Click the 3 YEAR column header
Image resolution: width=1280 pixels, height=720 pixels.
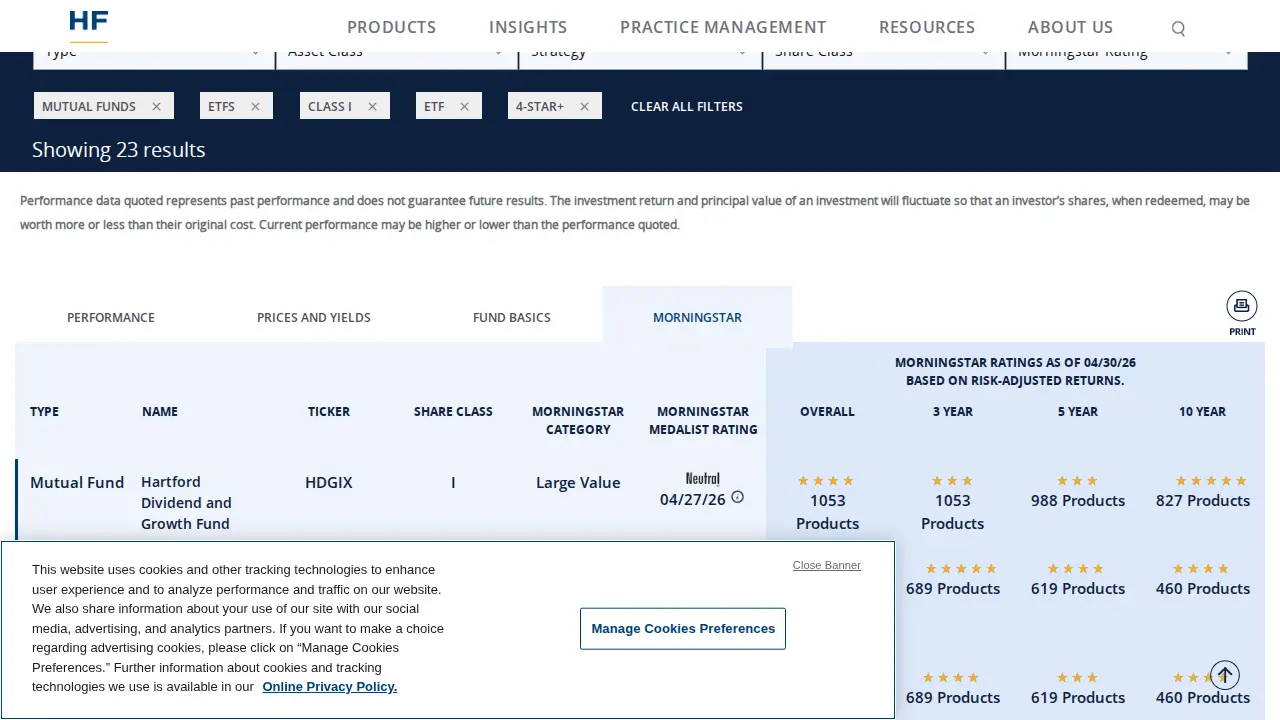953,411
